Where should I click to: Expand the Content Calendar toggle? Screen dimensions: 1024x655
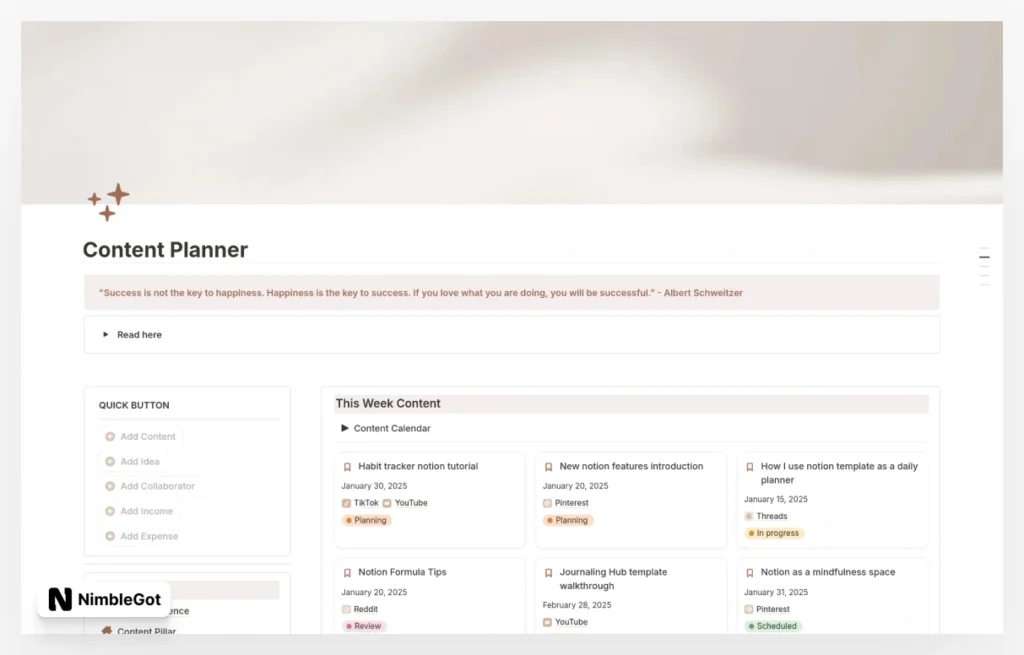click(345, 428)
